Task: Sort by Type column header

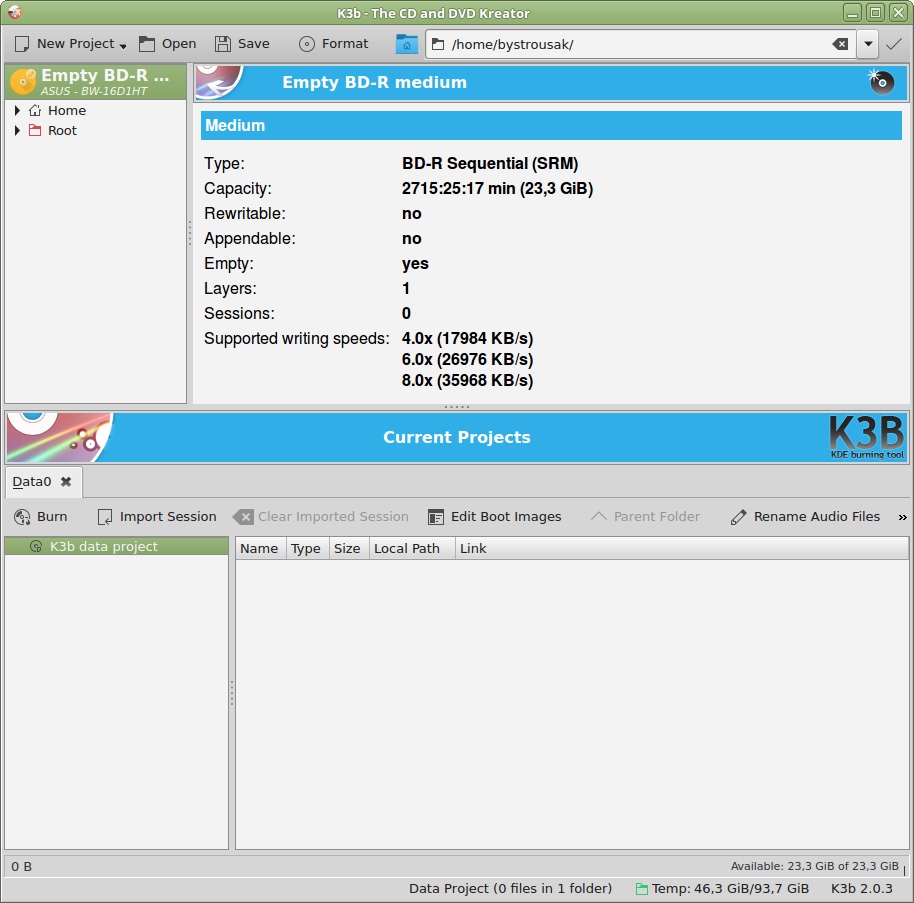Action: [307, 549]
